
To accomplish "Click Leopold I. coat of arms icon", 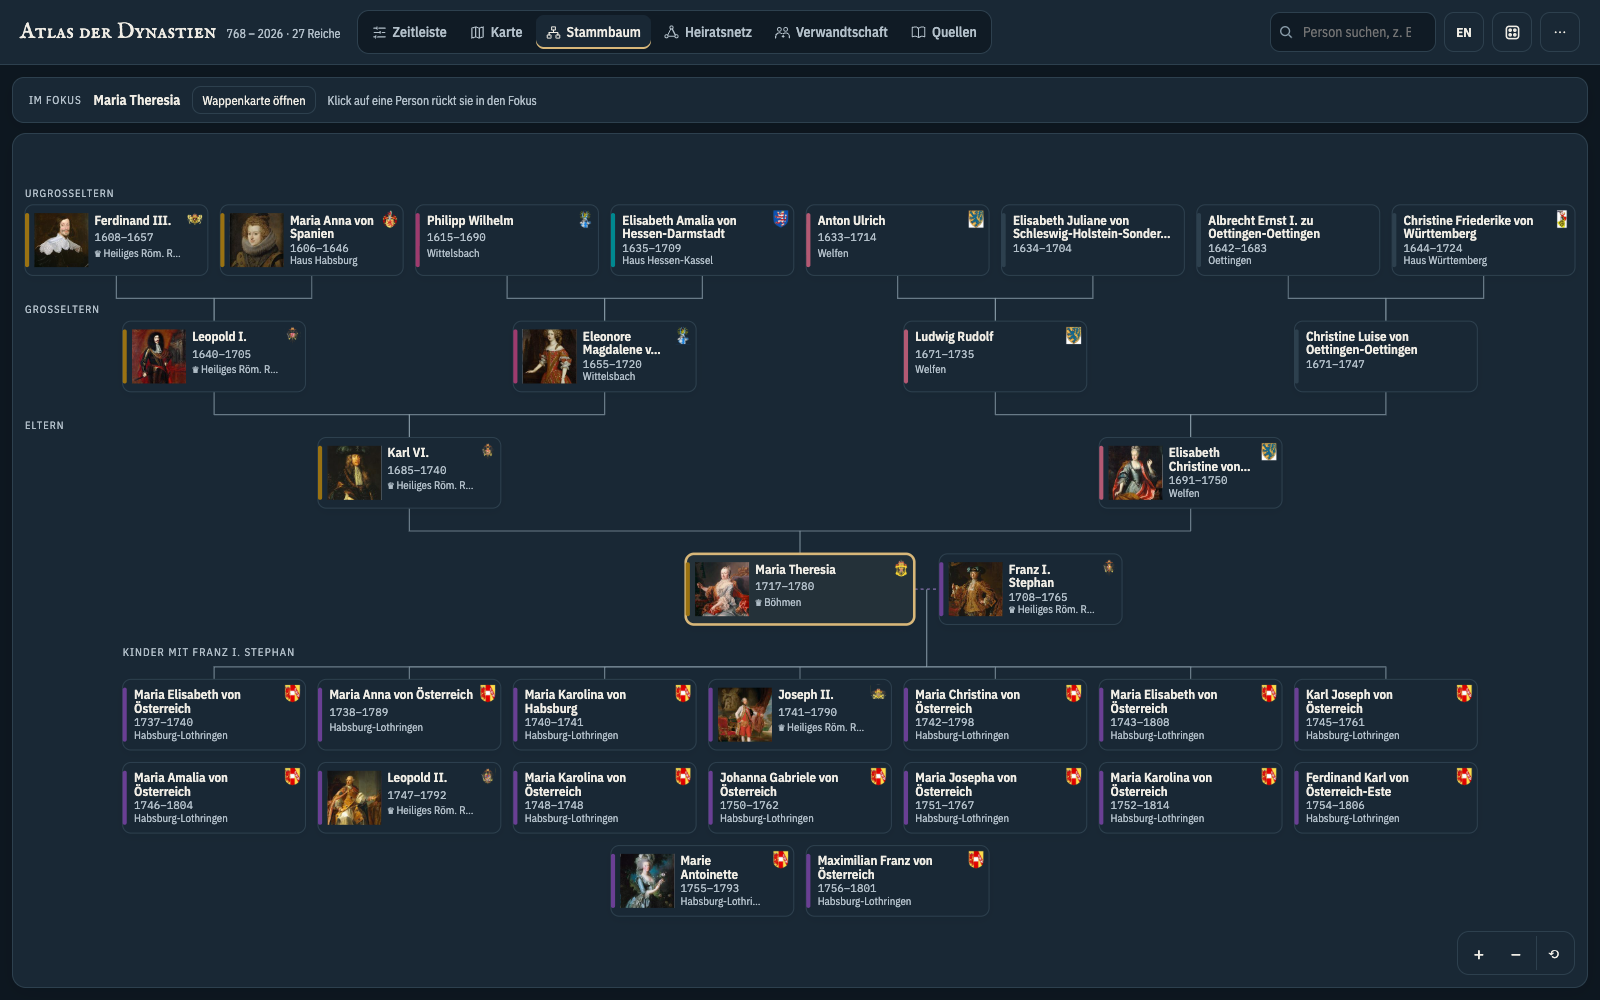I will click(x=292, y=334).
